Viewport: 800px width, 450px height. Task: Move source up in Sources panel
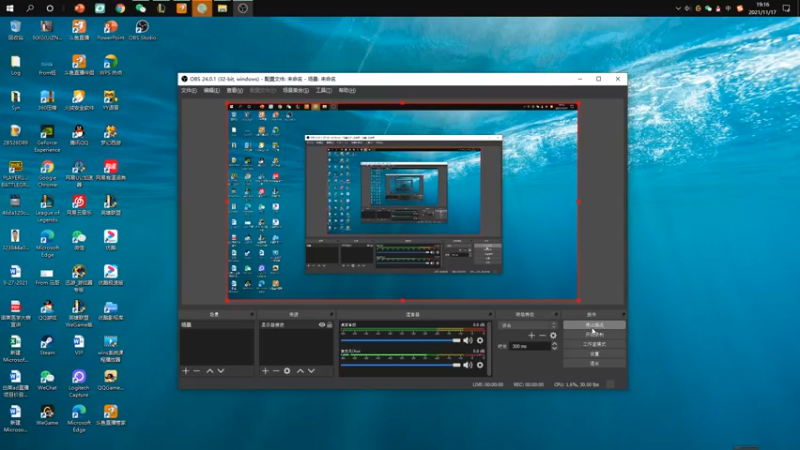(x=300, y=371)
